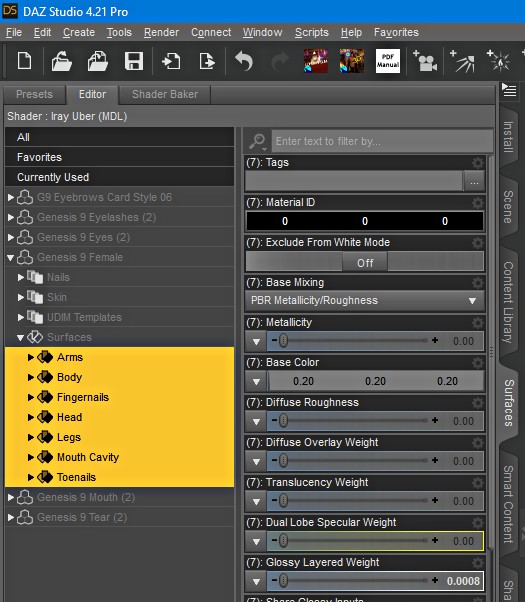Open gear settings for Diffuse Overlay Weight
The image size is (525, 602).
478,443
